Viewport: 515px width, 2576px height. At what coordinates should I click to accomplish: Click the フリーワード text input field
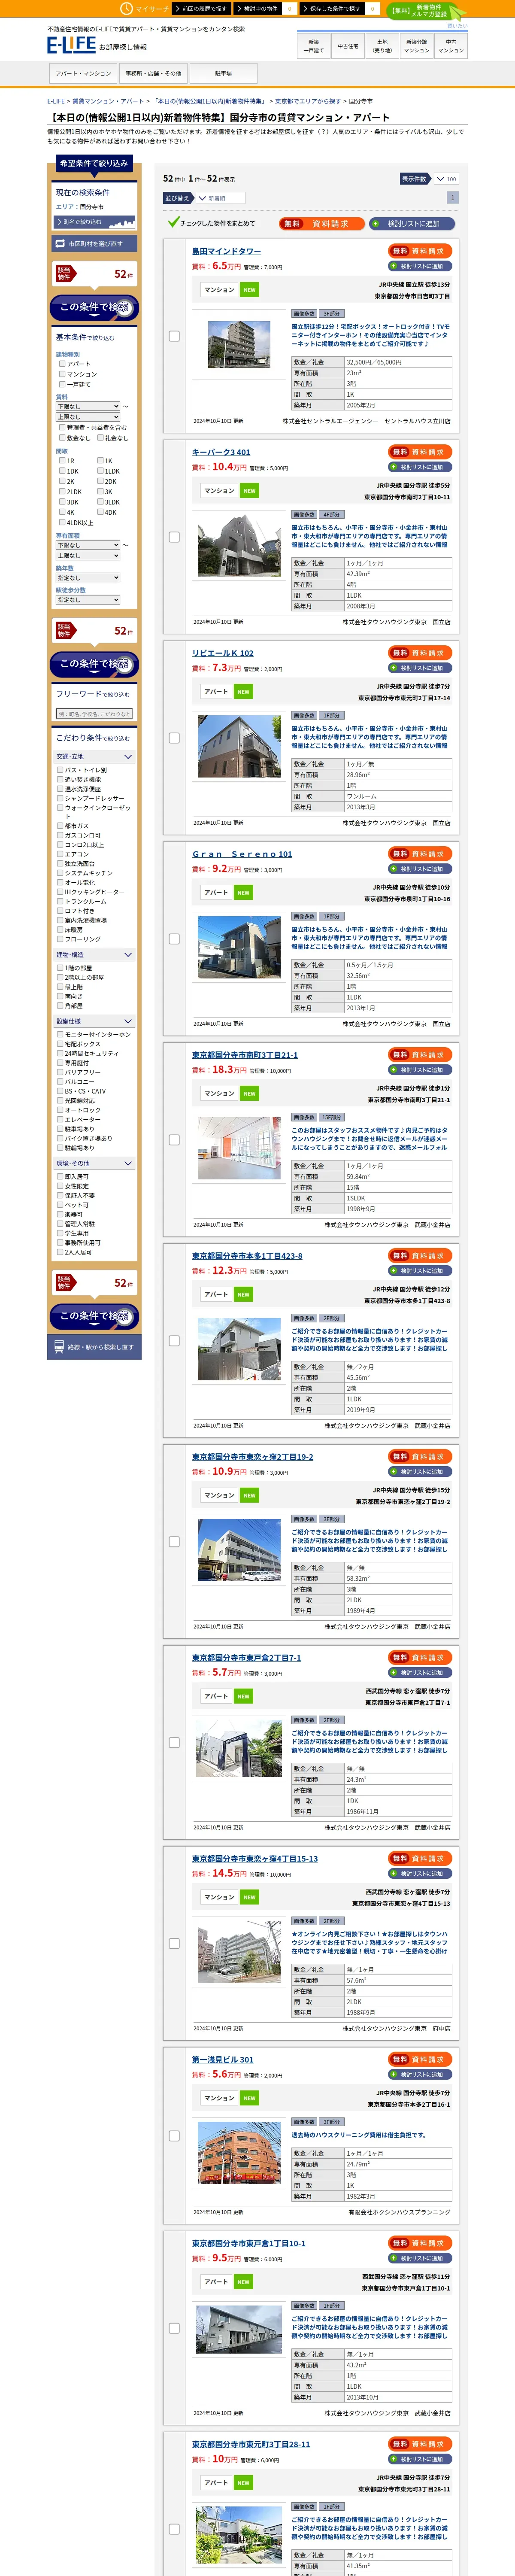pos(94,714)
